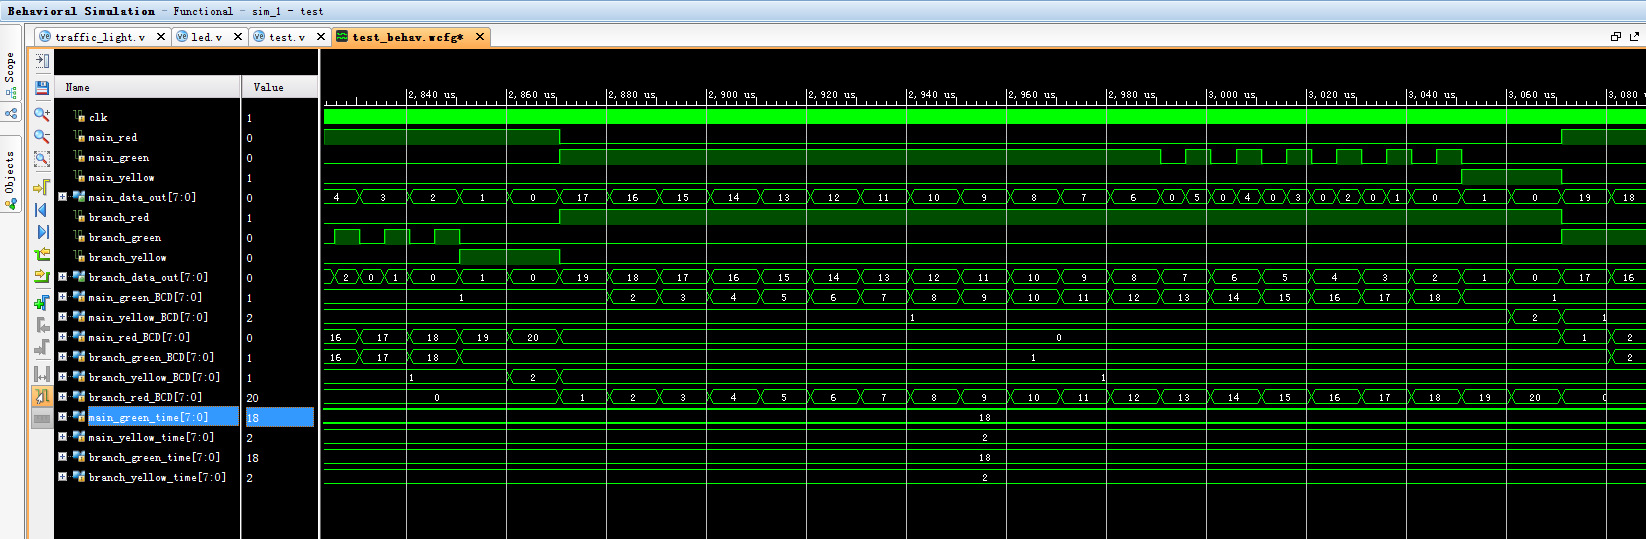
Task: Expand branch_yellow_time[7:0] bus
Action: [x=62, y=477]
